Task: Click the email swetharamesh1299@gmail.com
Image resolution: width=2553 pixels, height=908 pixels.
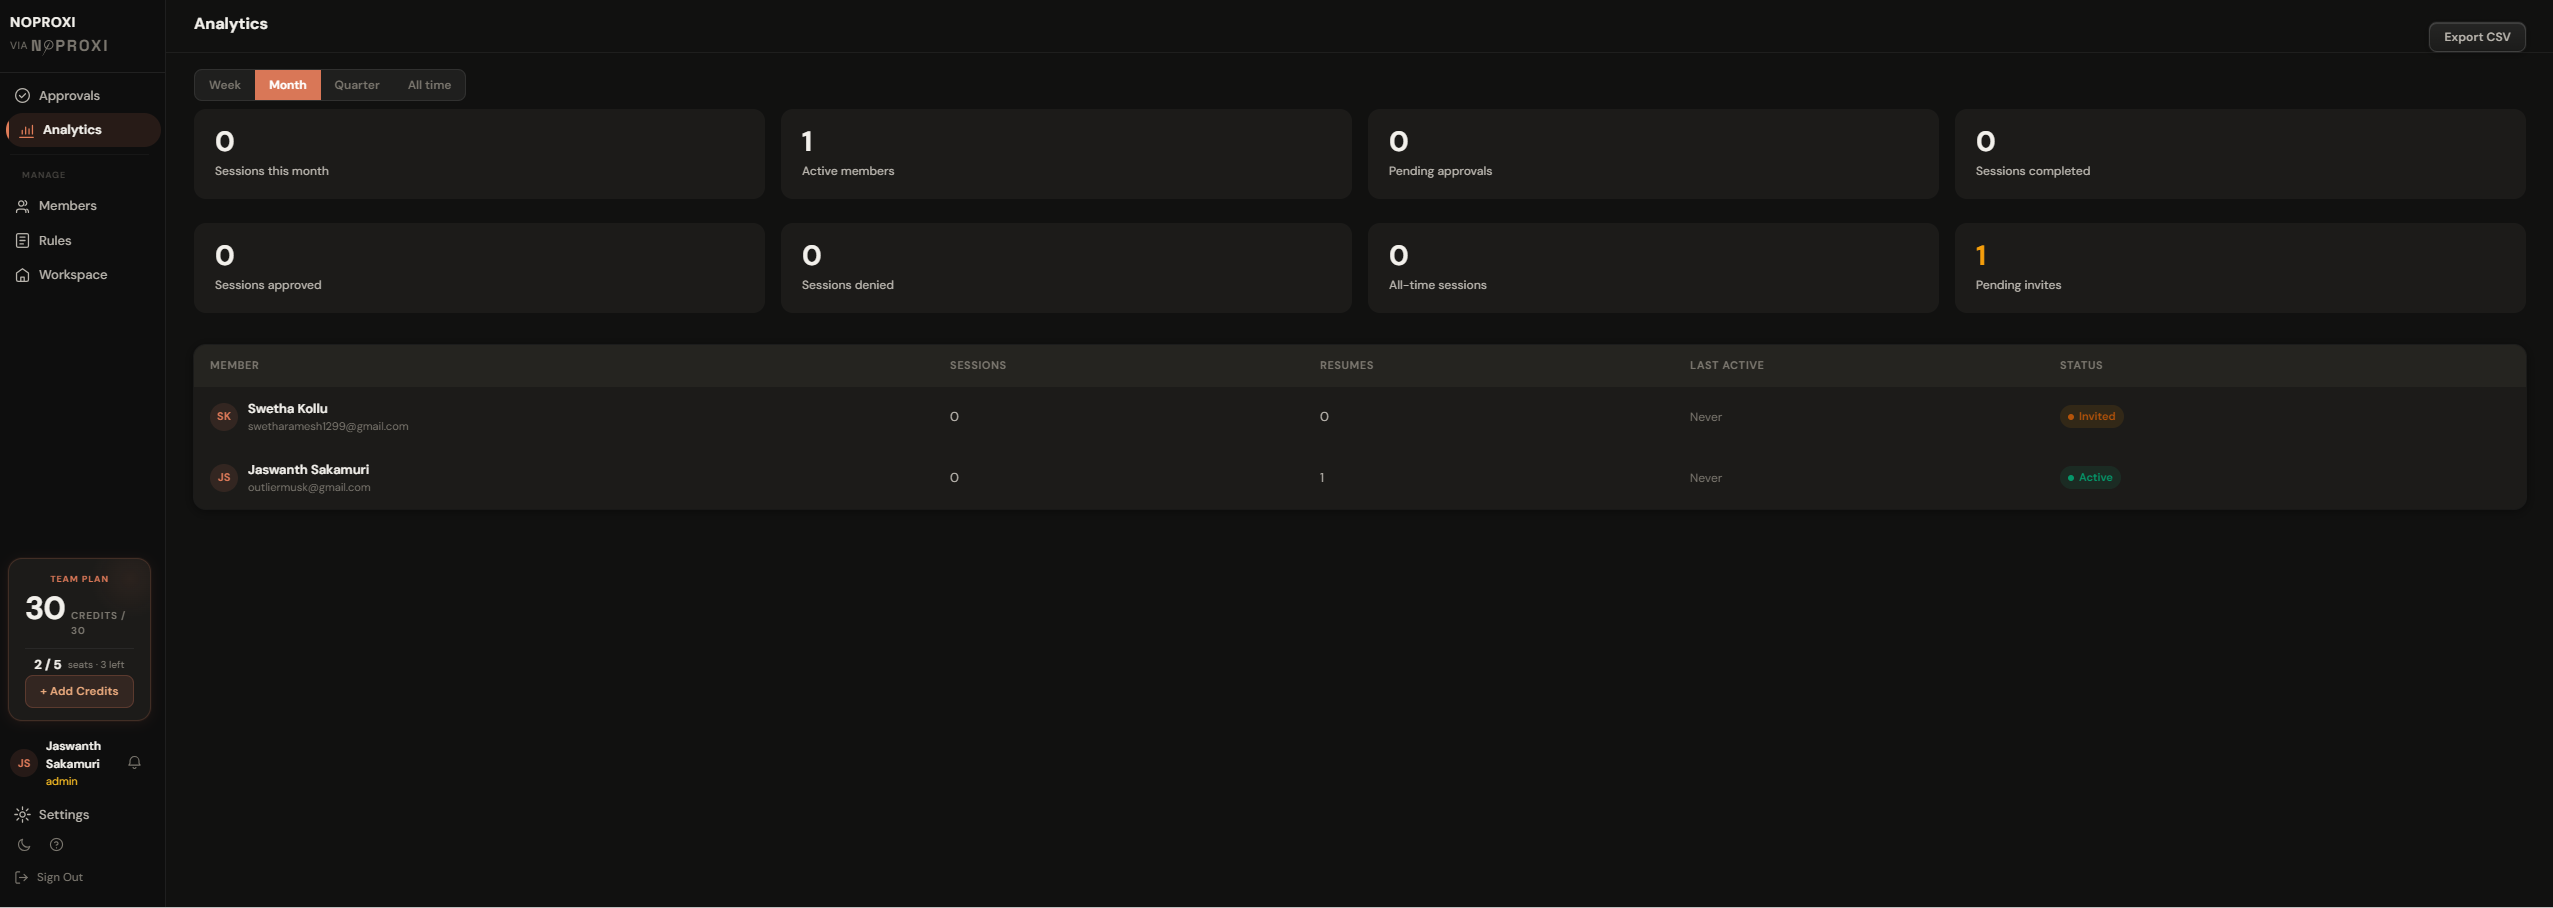Action: [328, 427]
